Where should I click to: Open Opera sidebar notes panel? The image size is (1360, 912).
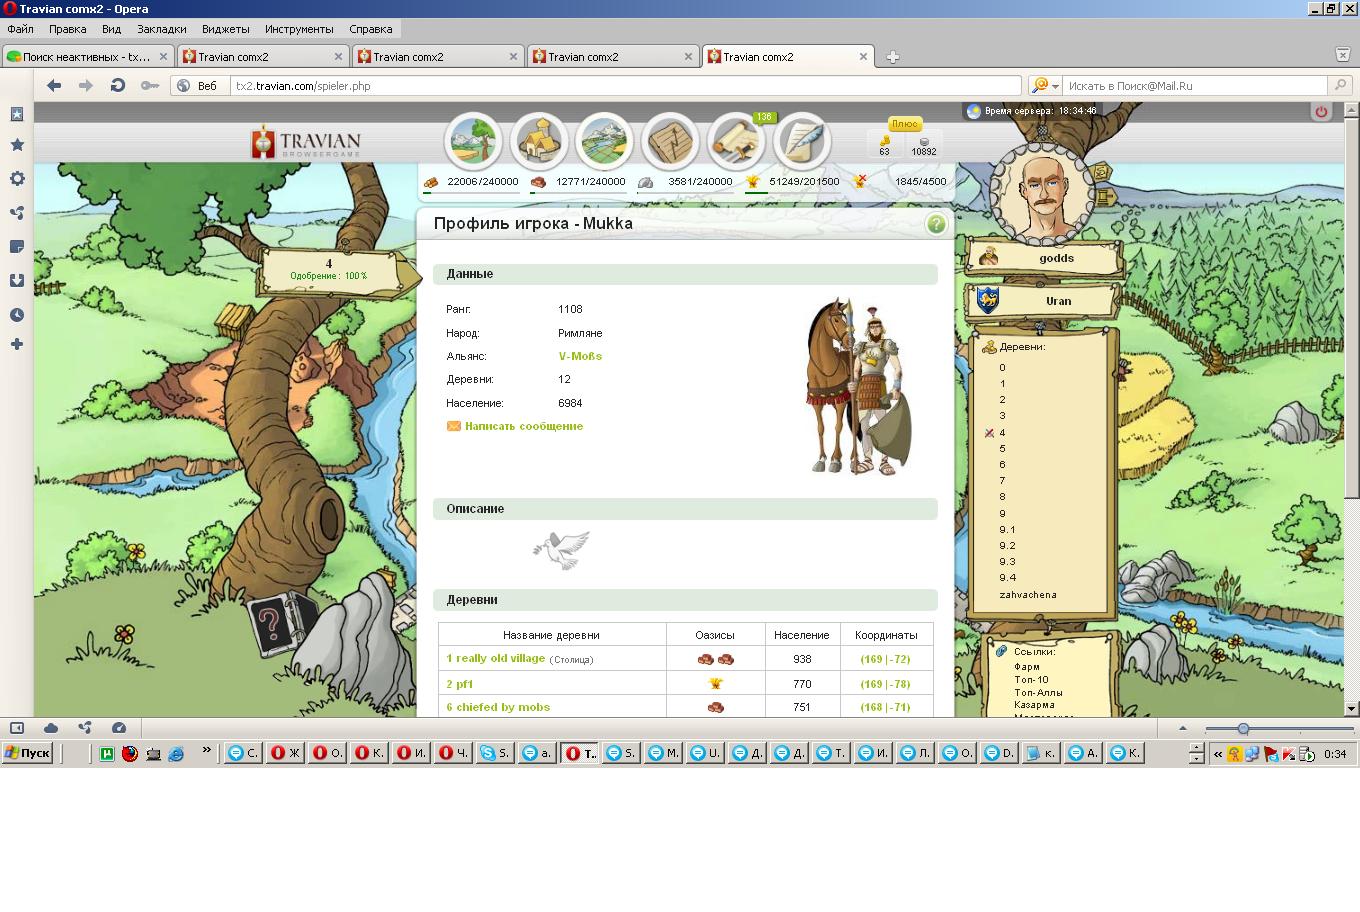tap(17, 247)
